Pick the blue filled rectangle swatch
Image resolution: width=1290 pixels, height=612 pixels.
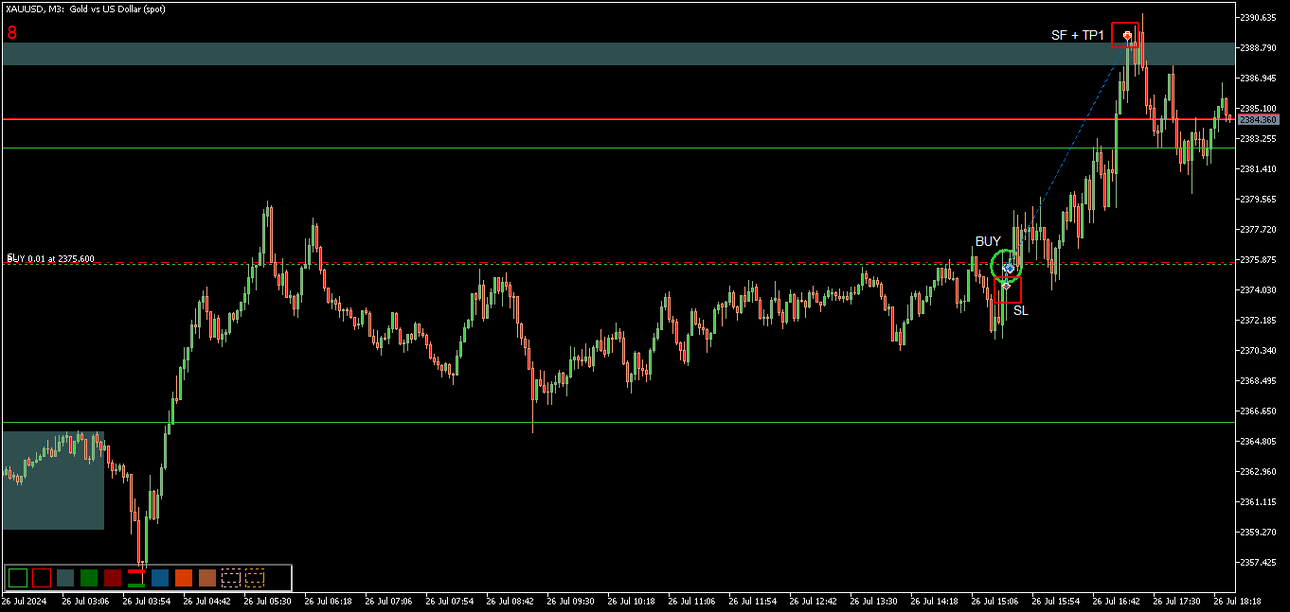(160, 577)
